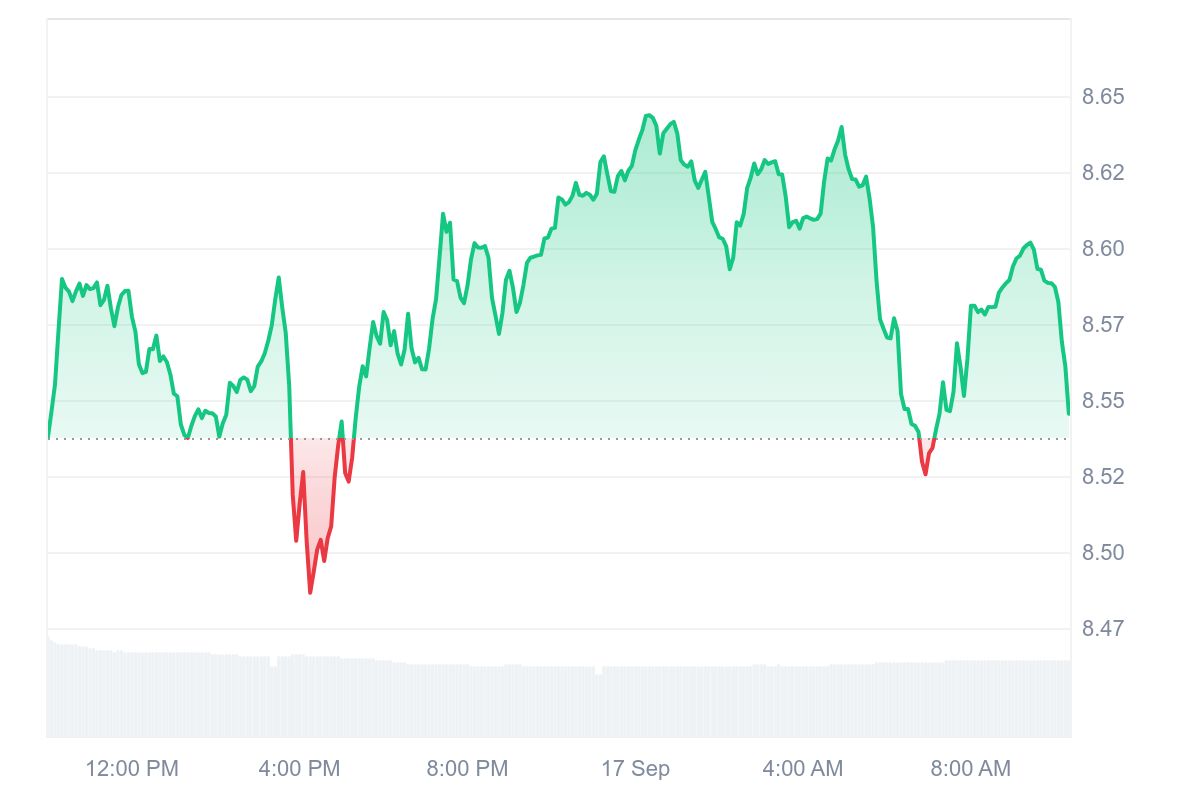Click the highest peak of the green price line

pyautogui.click(x=648, y=115)
